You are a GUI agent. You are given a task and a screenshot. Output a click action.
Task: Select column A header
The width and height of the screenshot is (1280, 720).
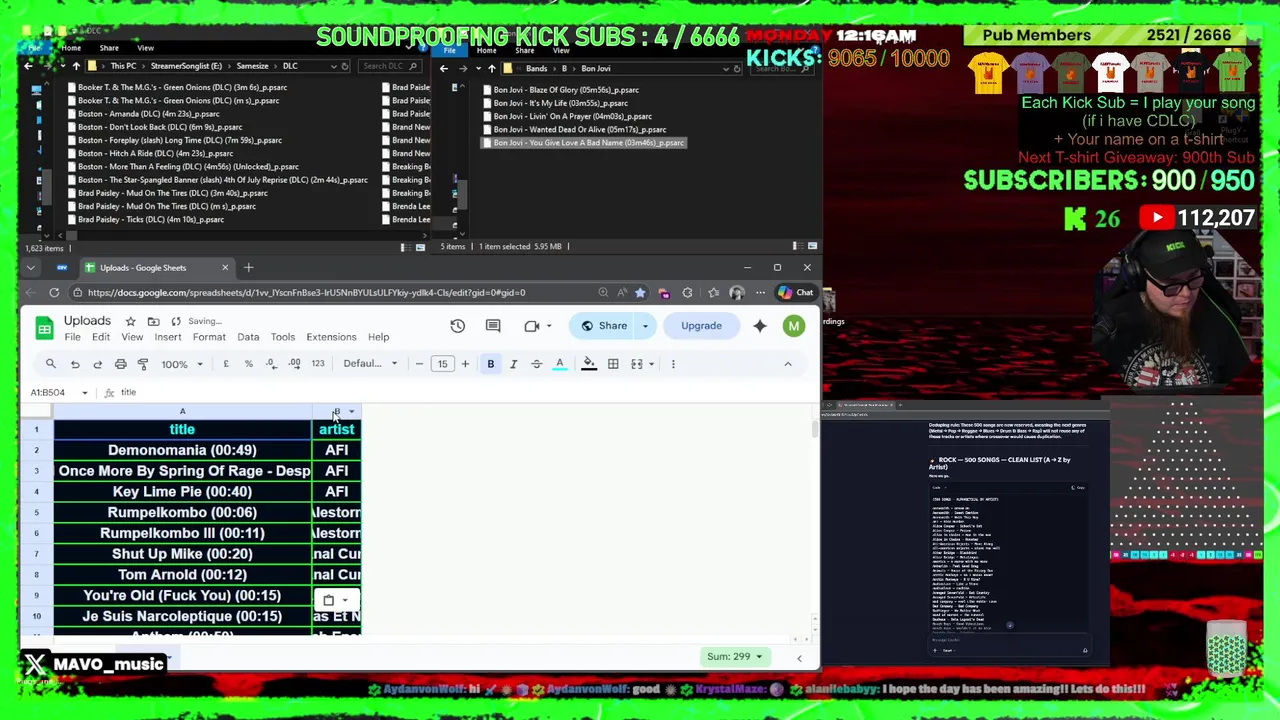182,412
